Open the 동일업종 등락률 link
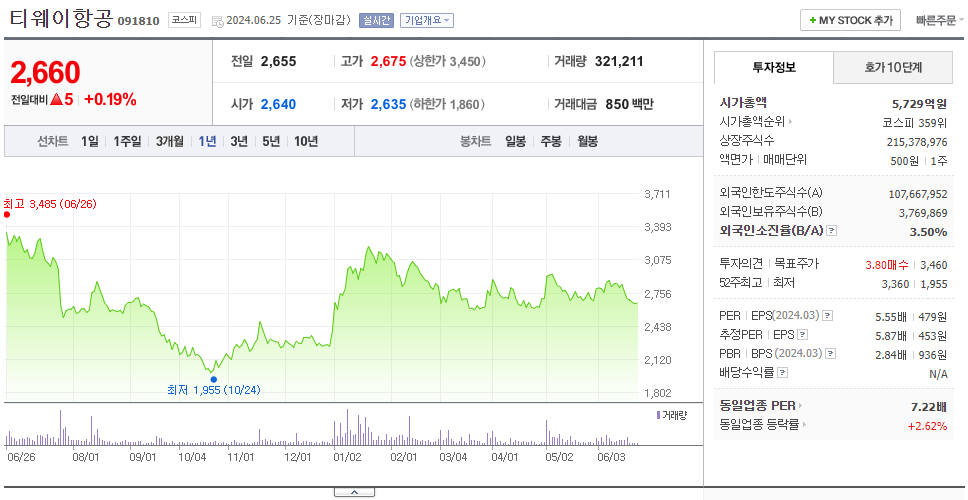 759,425
